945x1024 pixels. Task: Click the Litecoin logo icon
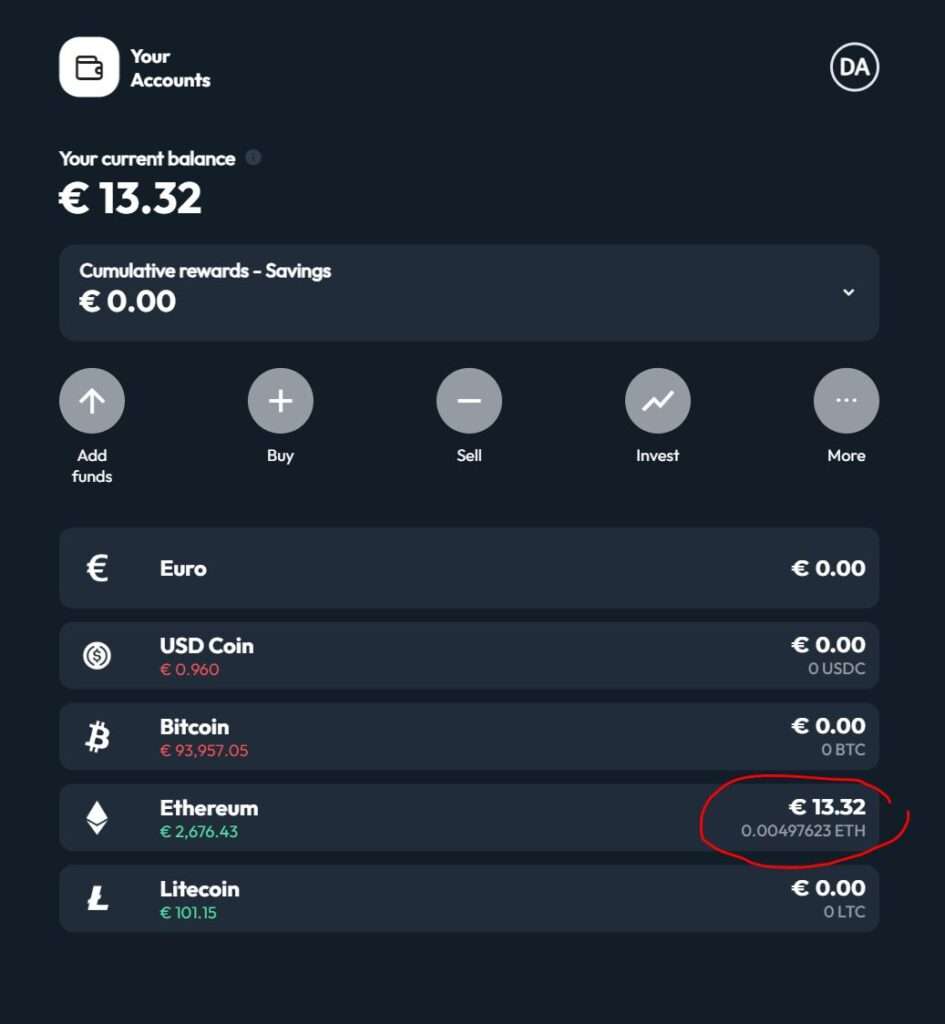tap(97, 899)
